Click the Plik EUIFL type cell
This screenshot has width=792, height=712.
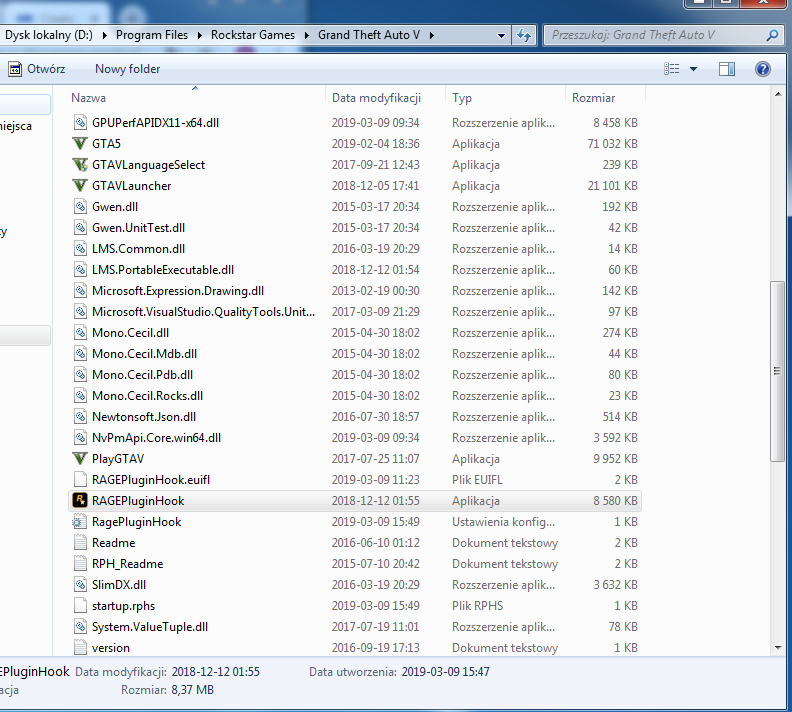477,480
